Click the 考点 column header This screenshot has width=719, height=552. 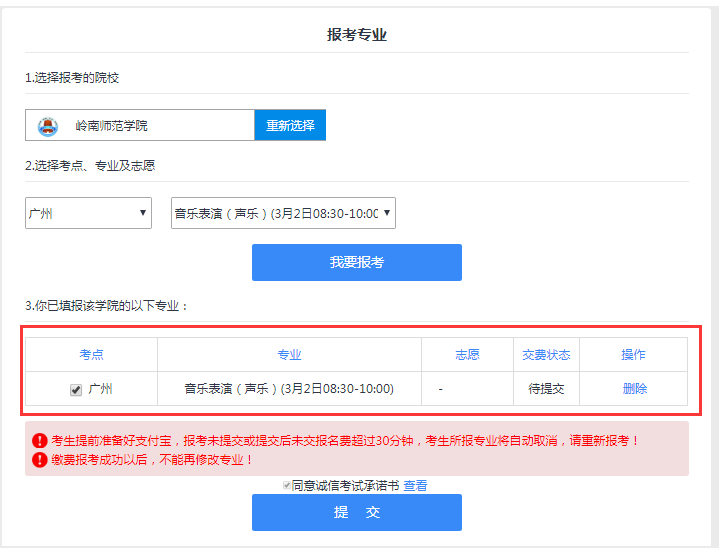pyautogui.click(x=91, y=355)
